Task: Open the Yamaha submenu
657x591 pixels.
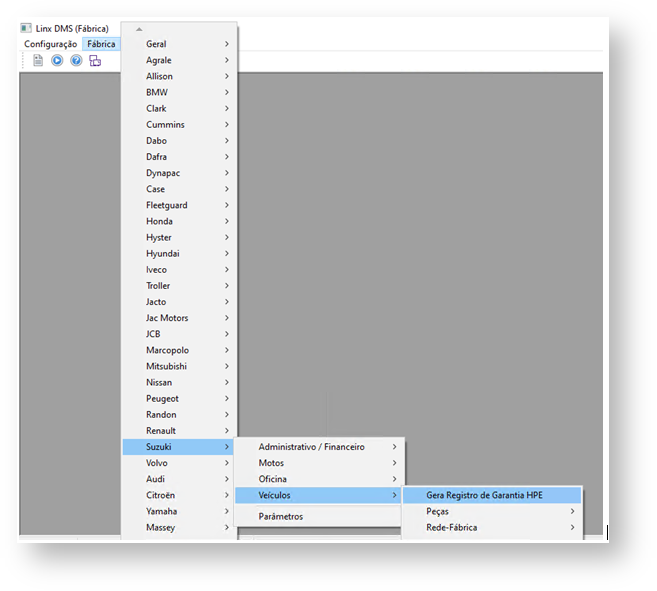Action: [x=179, y=511]
